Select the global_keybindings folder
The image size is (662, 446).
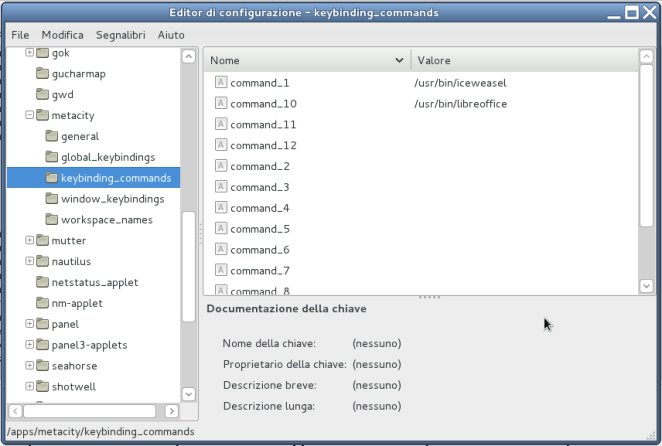pyautogui.click(x=108, y=157)
